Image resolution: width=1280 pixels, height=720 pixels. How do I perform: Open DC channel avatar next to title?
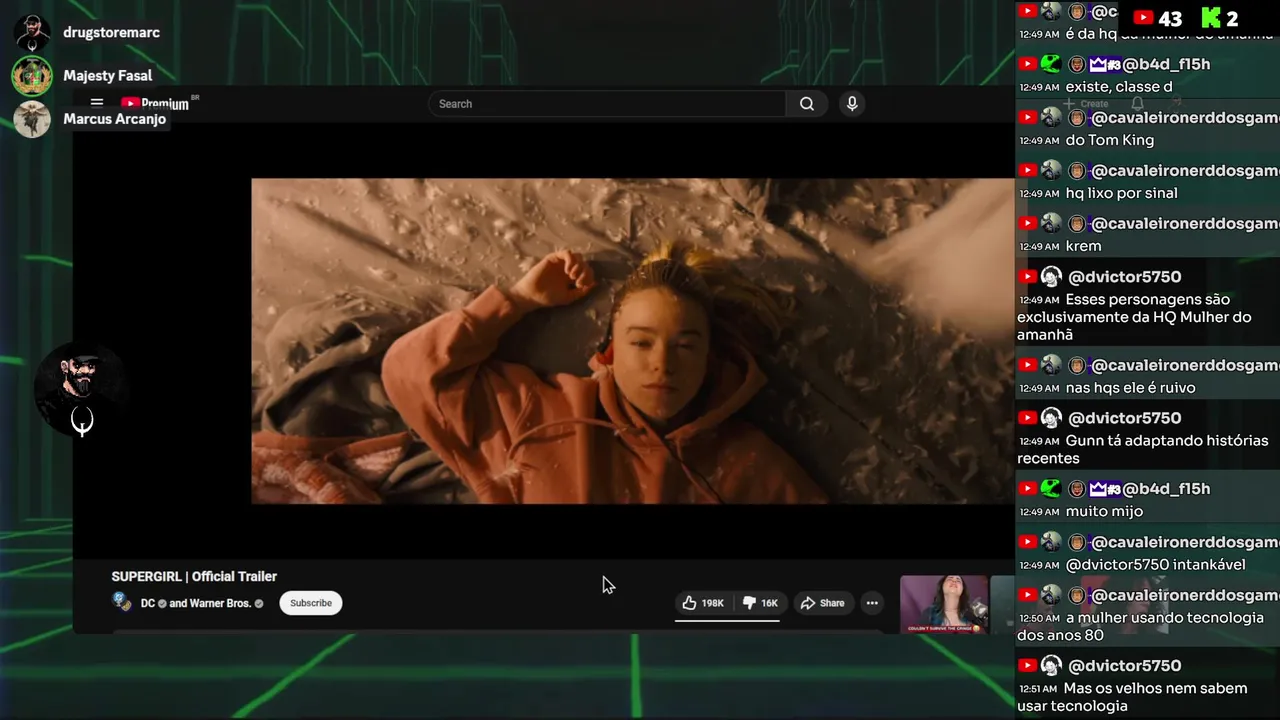point(122,602)
